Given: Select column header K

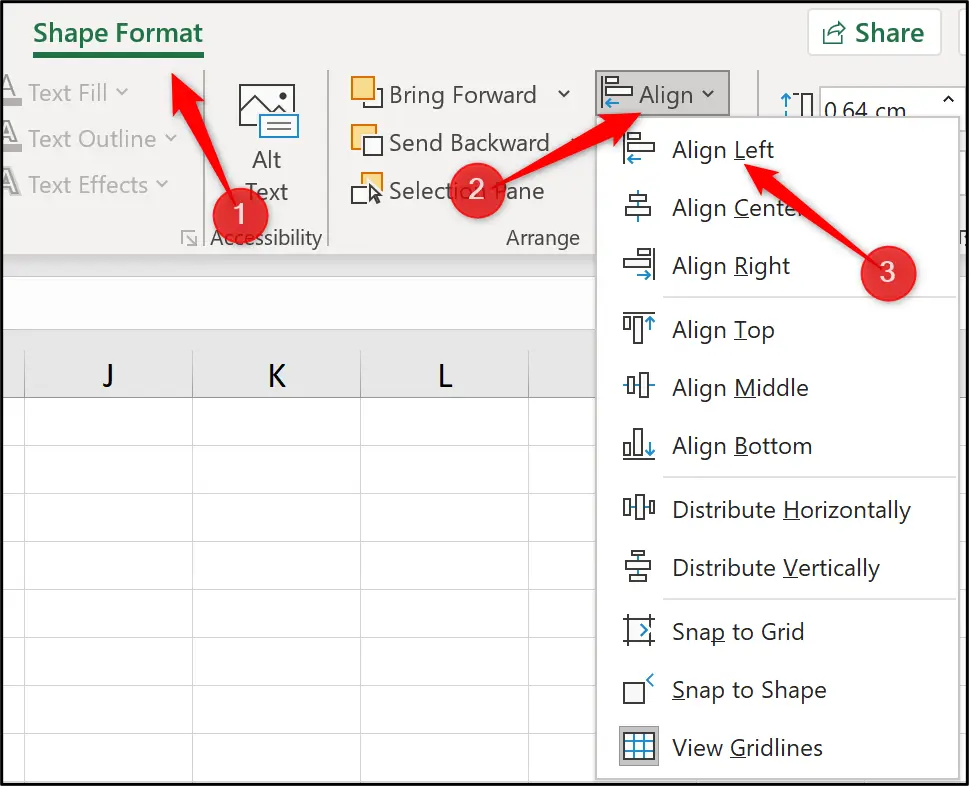Looking at the screenshot, I should coord(275,376).
